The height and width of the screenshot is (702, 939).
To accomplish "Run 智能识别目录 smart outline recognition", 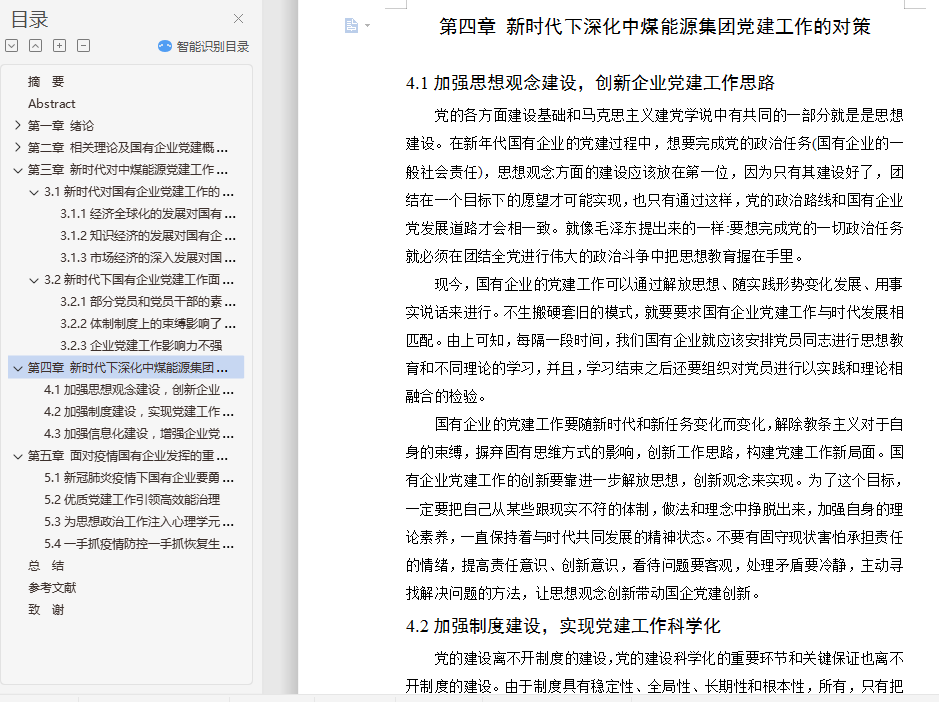I will click(x=204, y=46).
